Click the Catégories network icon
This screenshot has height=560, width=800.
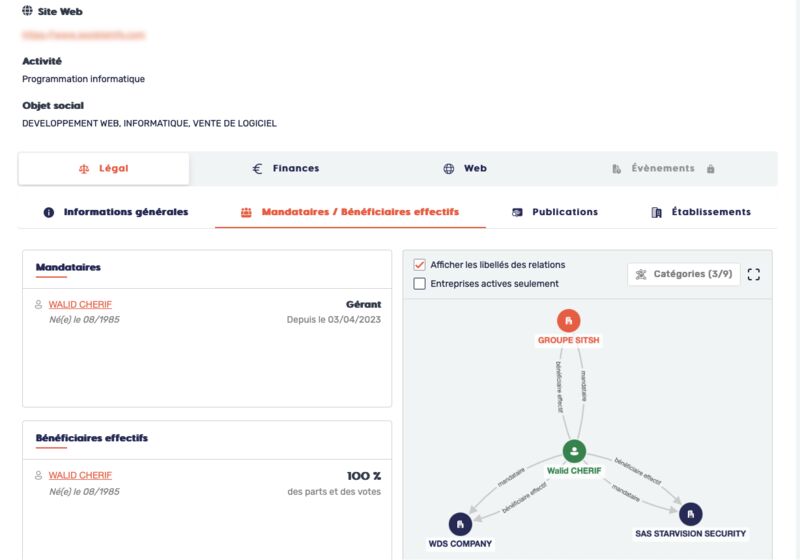tap(641, 274)
